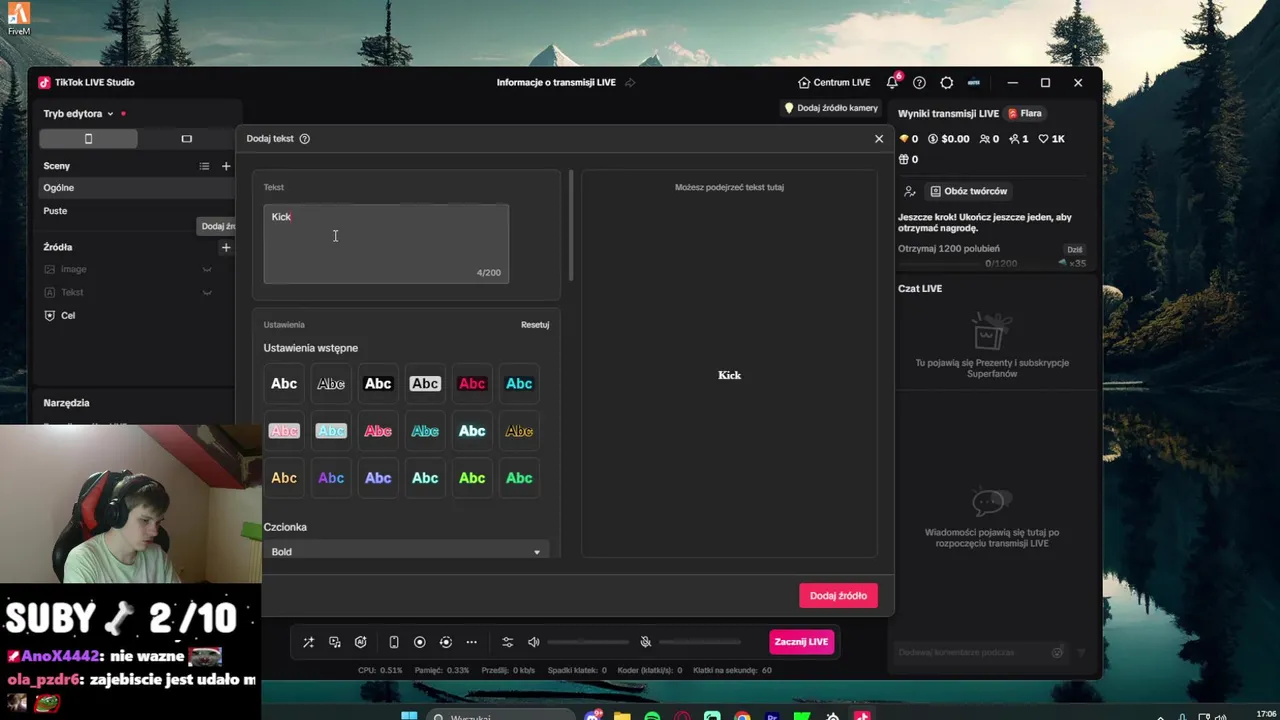Open the audio mixer sliders icon
The height and width of the screenshot is (720, 1280).
(x=507, y=642)
